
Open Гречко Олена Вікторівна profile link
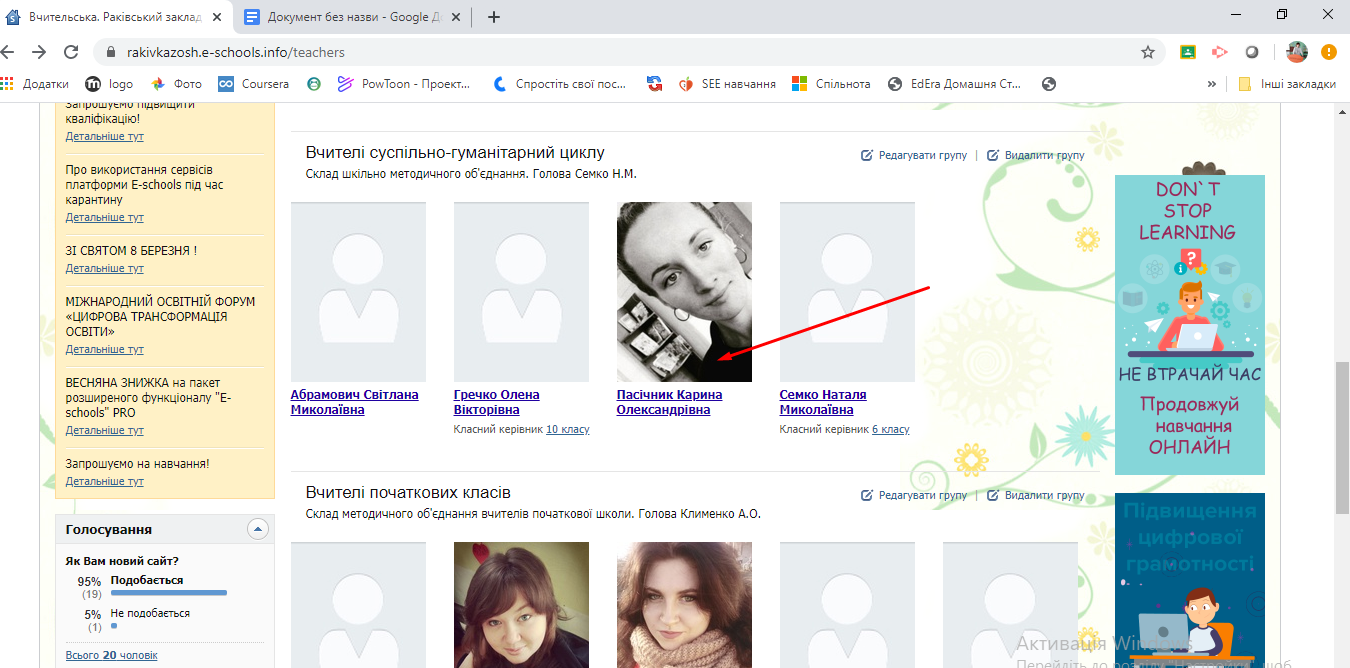(x=496, y=402)
